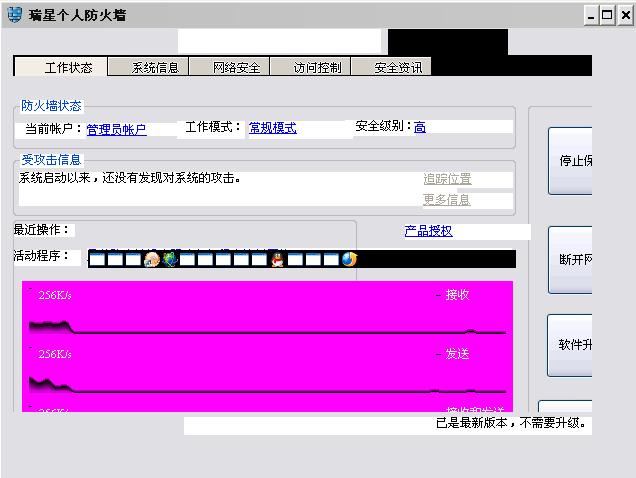The width and height of the screenshot is (636, 478).
Task: Click the face avatar icon in active programs
Action: 152,259
